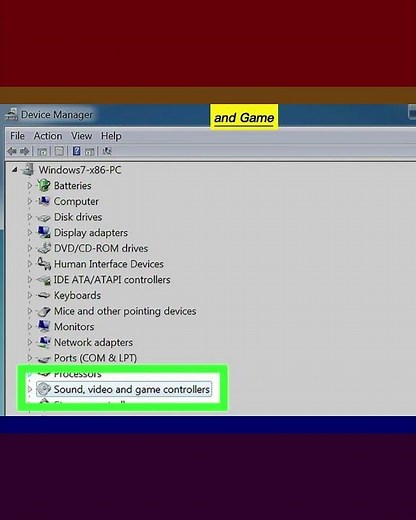Expand the Monitors category
The image size is (416, 520).
click(x=30, y=327)
